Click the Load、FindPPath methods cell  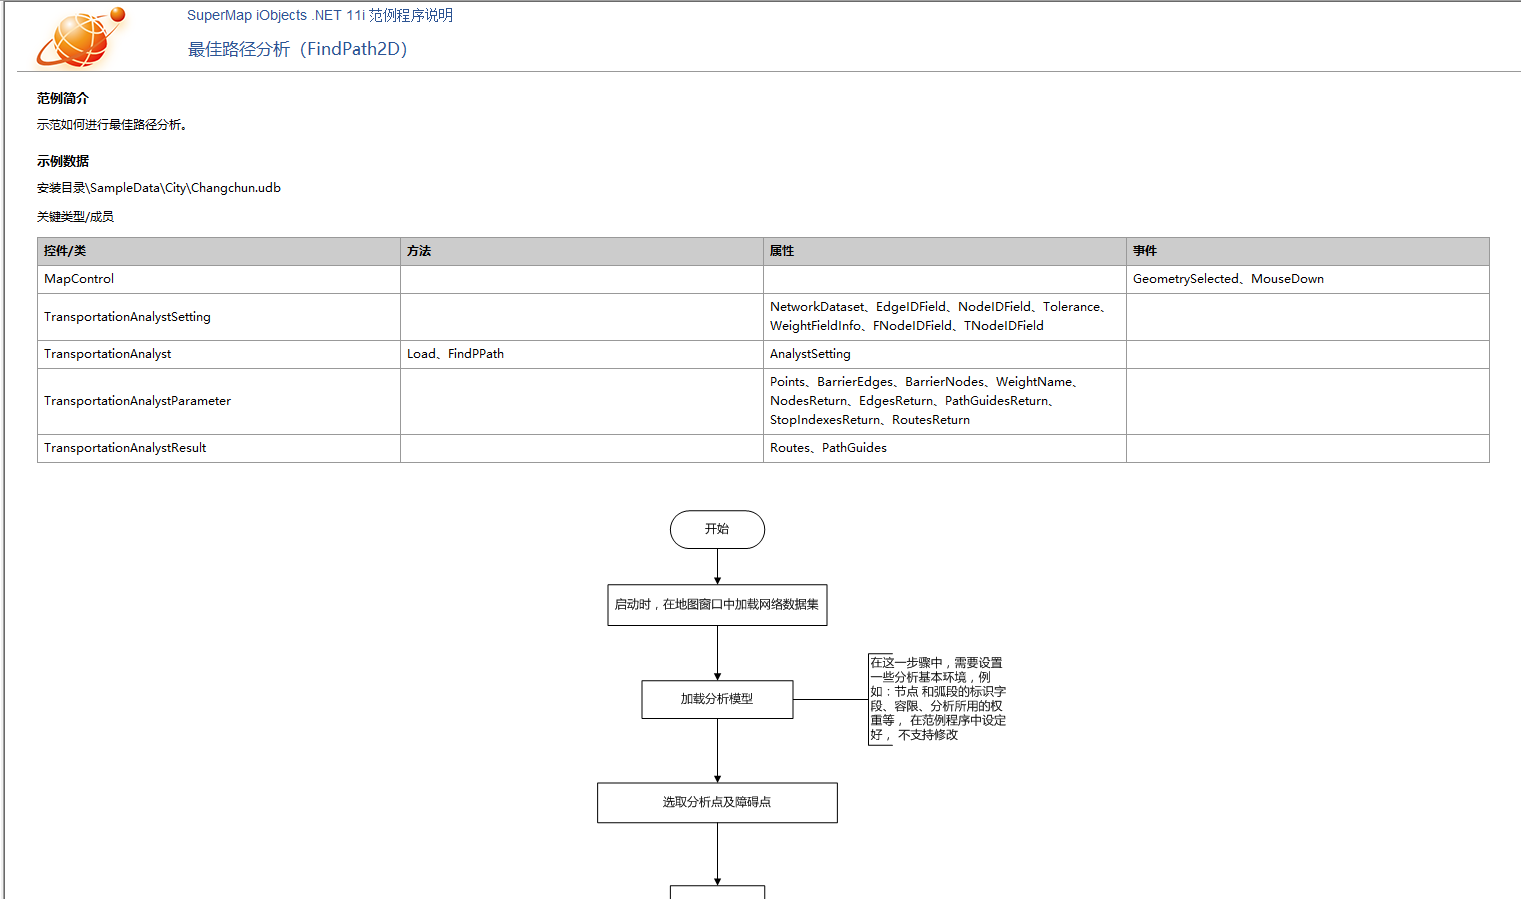(582, 354)
